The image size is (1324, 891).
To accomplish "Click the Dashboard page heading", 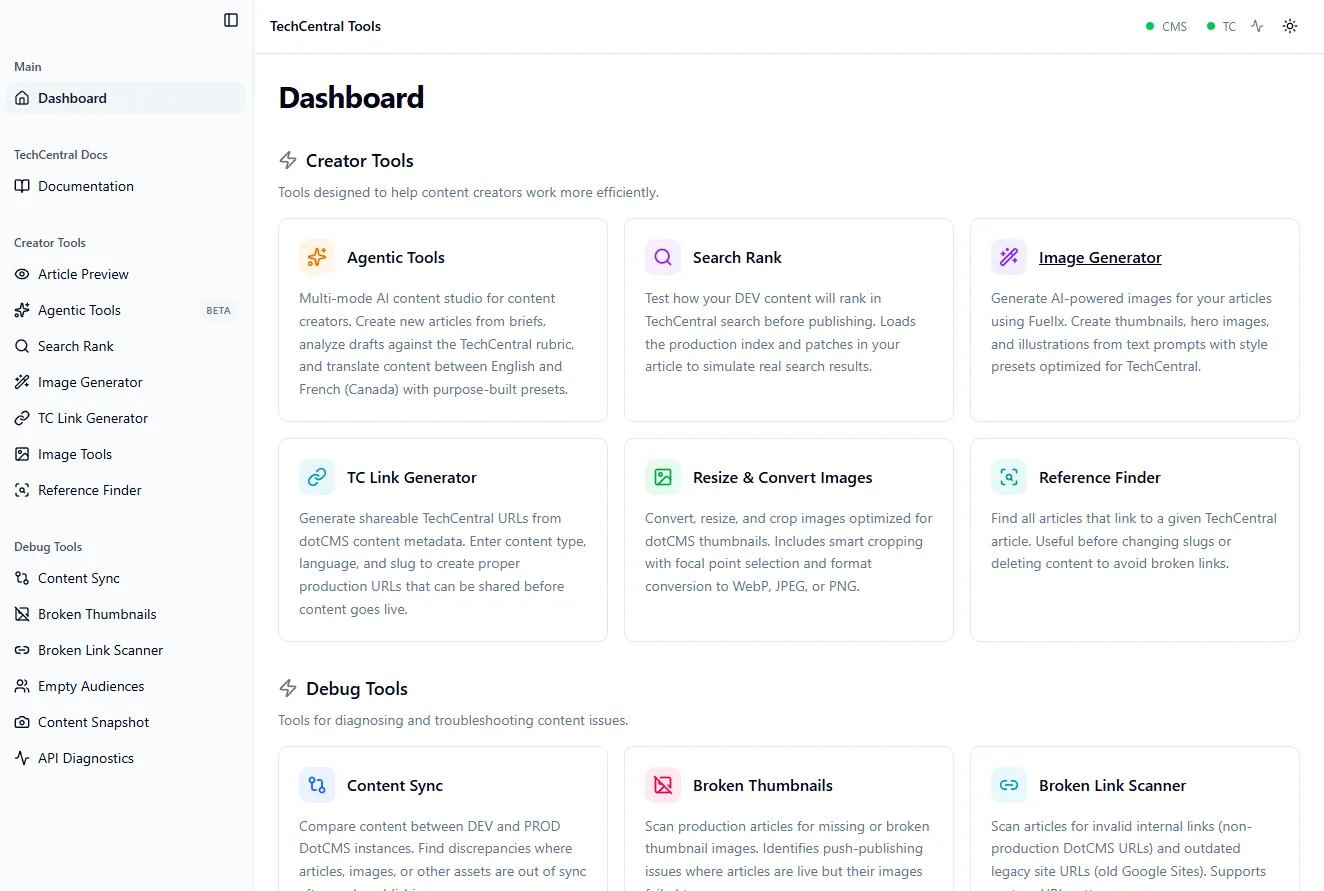I will click(x=351, y=97).
